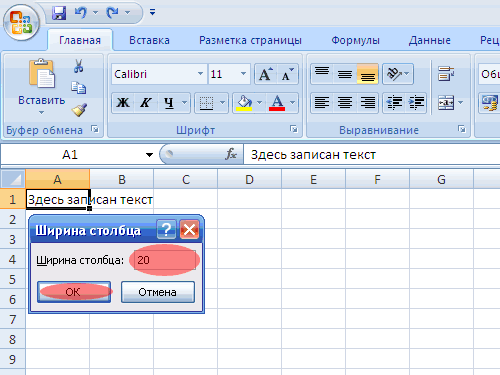Viewport: 500px width, 375px height.
Task: Open the Calibri font name dropdown
Action: [x=200, y=74]
